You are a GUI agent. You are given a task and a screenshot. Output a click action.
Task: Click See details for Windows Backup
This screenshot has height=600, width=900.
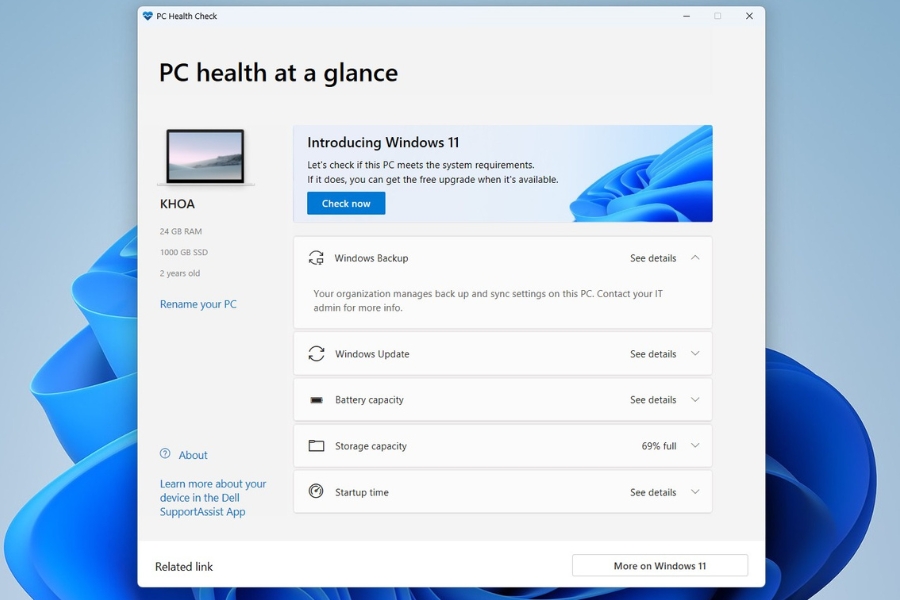tap(653, 258)
